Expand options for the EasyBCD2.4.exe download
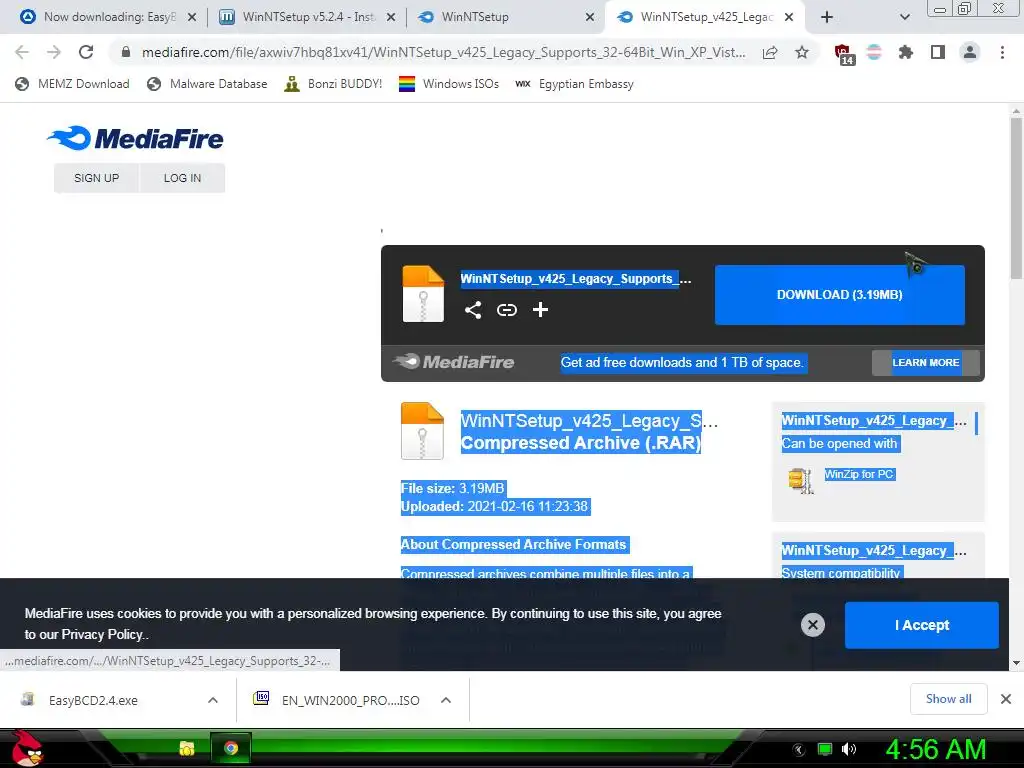 pyautogui.click(x=213, y=700)
